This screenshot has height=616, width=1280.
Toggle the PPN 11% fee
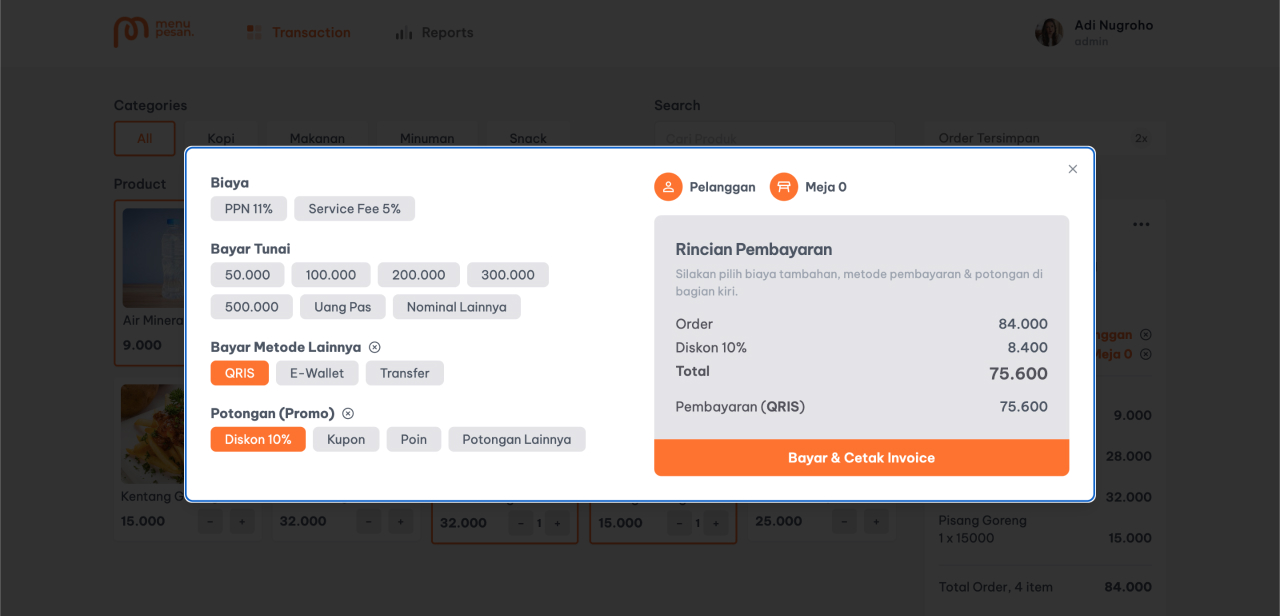[x=249, y=209]
